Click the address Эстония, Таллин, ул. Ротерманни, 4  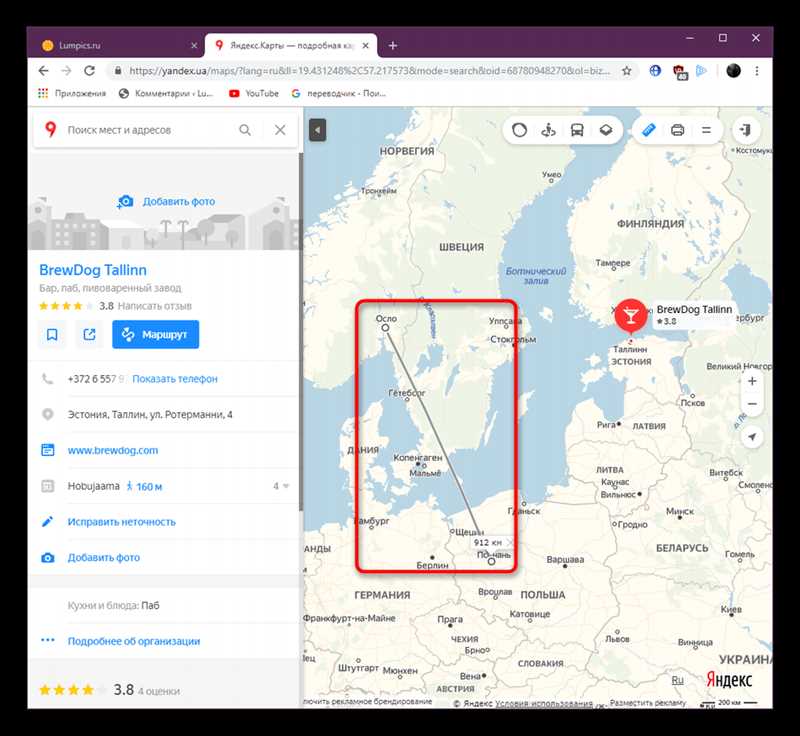(150, 415)
